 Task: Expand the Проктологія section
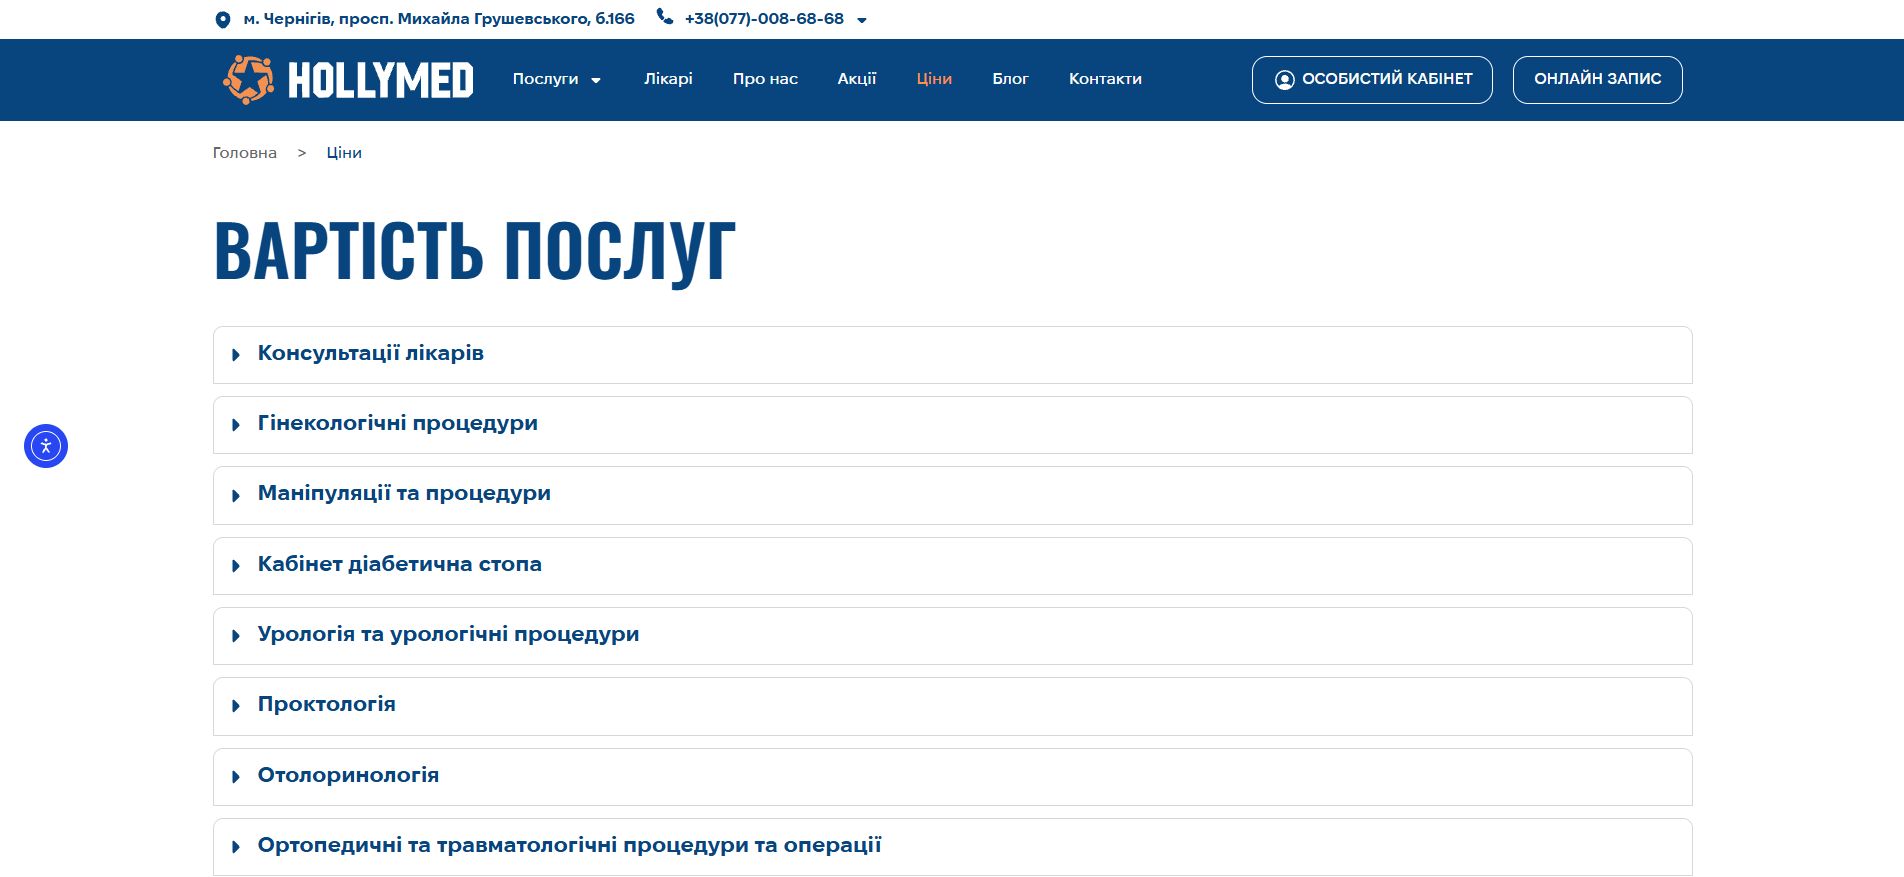[x=326, y=705]
